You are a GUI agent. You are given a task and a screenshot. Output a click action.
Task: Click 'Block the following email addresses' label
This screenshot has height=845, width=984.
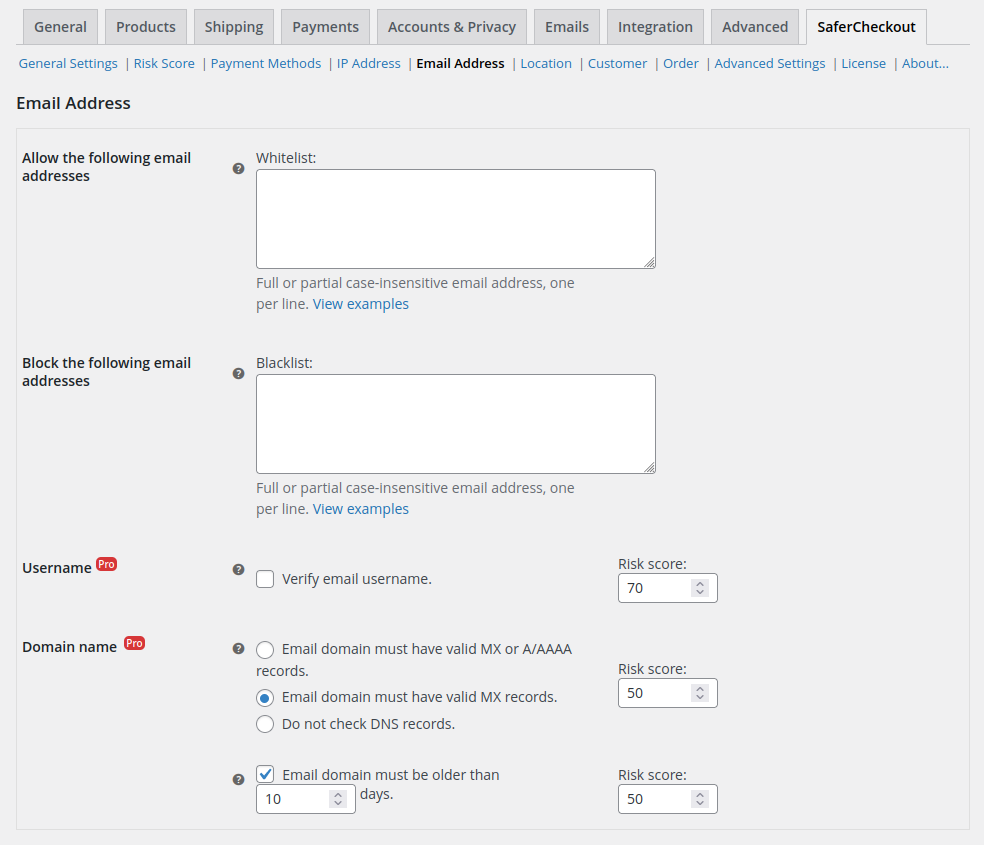click(107, 372)
